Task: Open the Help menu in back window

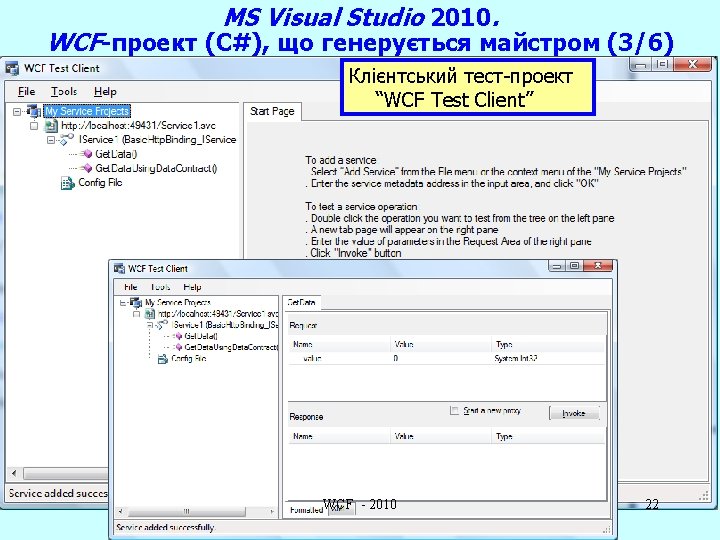Action: point(105,92)
